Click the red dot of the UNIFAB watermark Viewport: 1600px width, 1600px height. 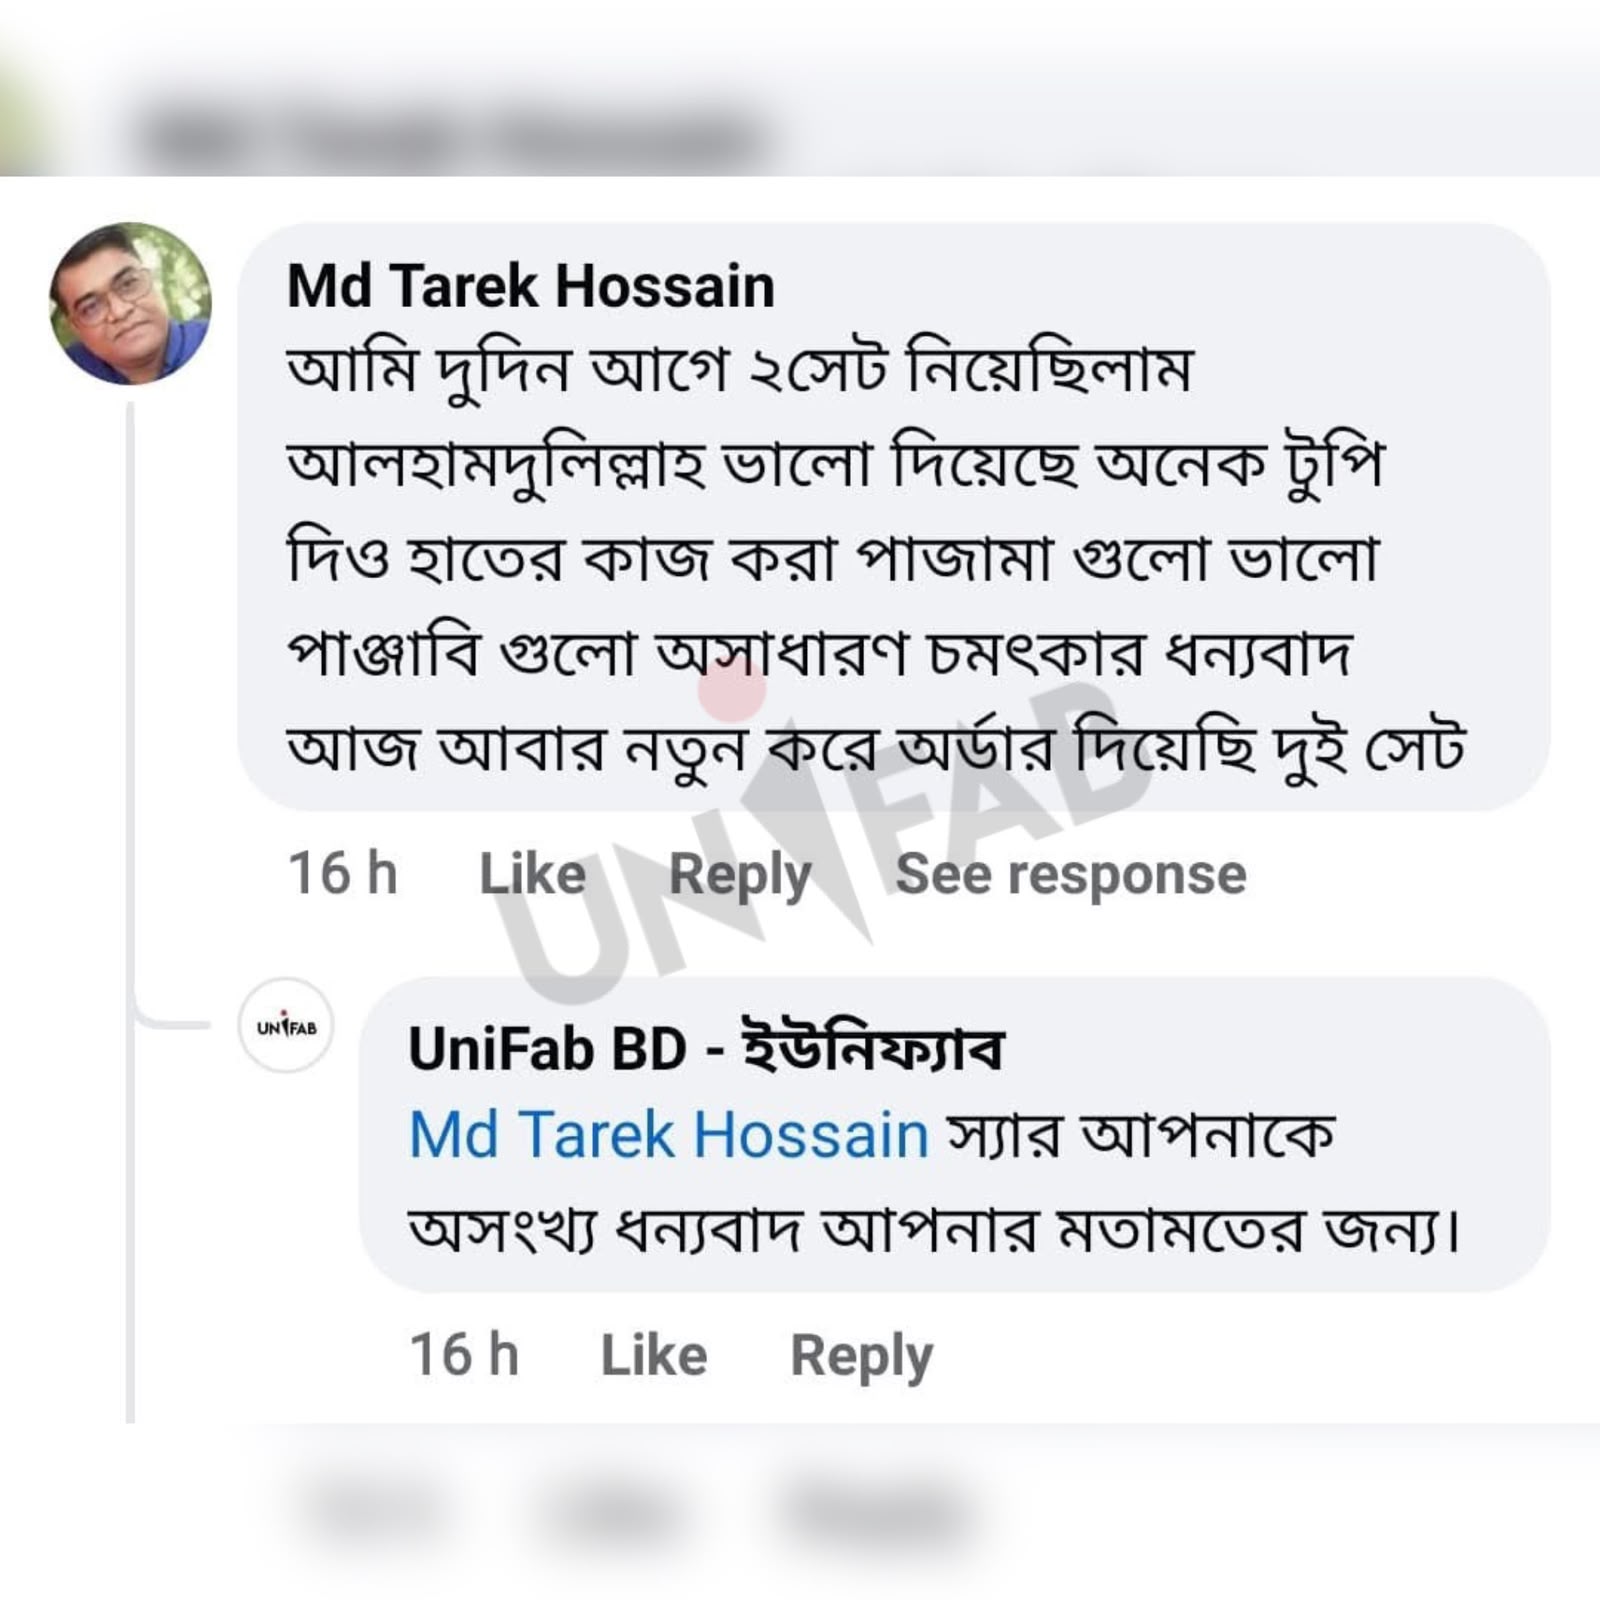(733, 688)
